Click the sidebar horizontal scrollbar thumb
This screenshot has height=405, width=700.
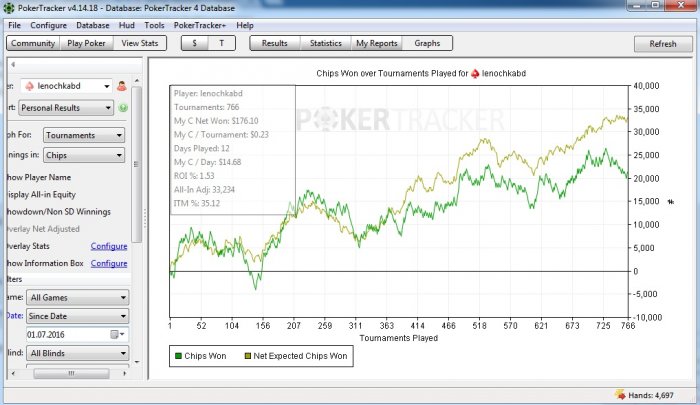pyautogui.click(x=71, y=373)
